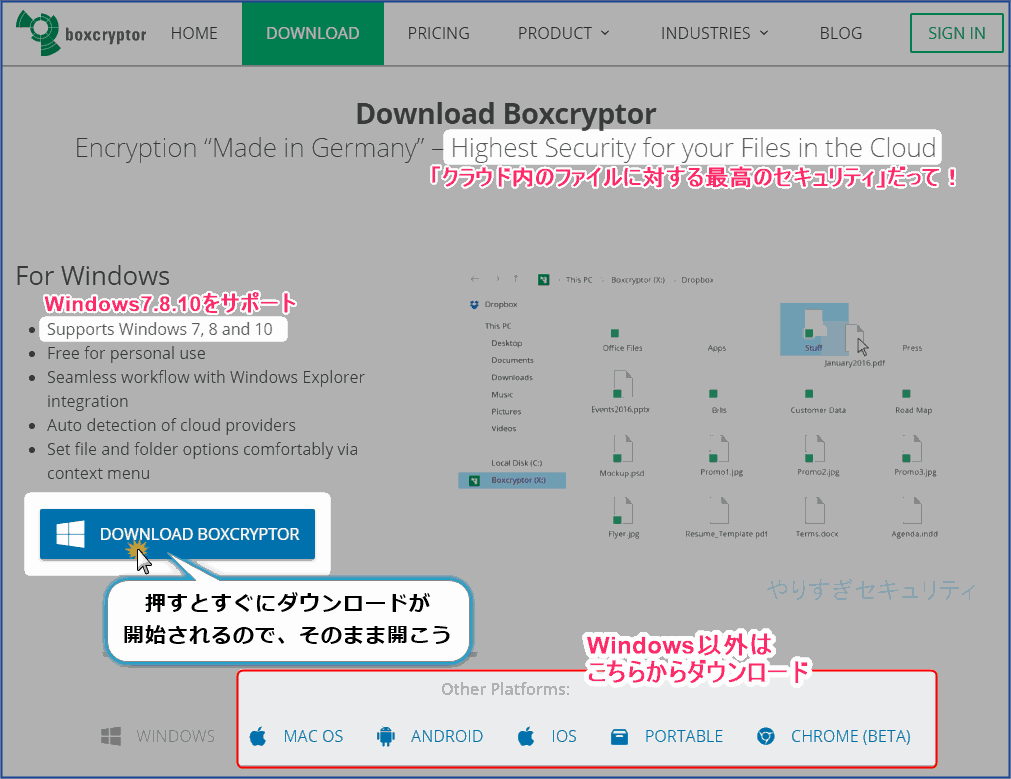Open the MAC OS download link
This screenshot has height=779, width=1011.
313,736
